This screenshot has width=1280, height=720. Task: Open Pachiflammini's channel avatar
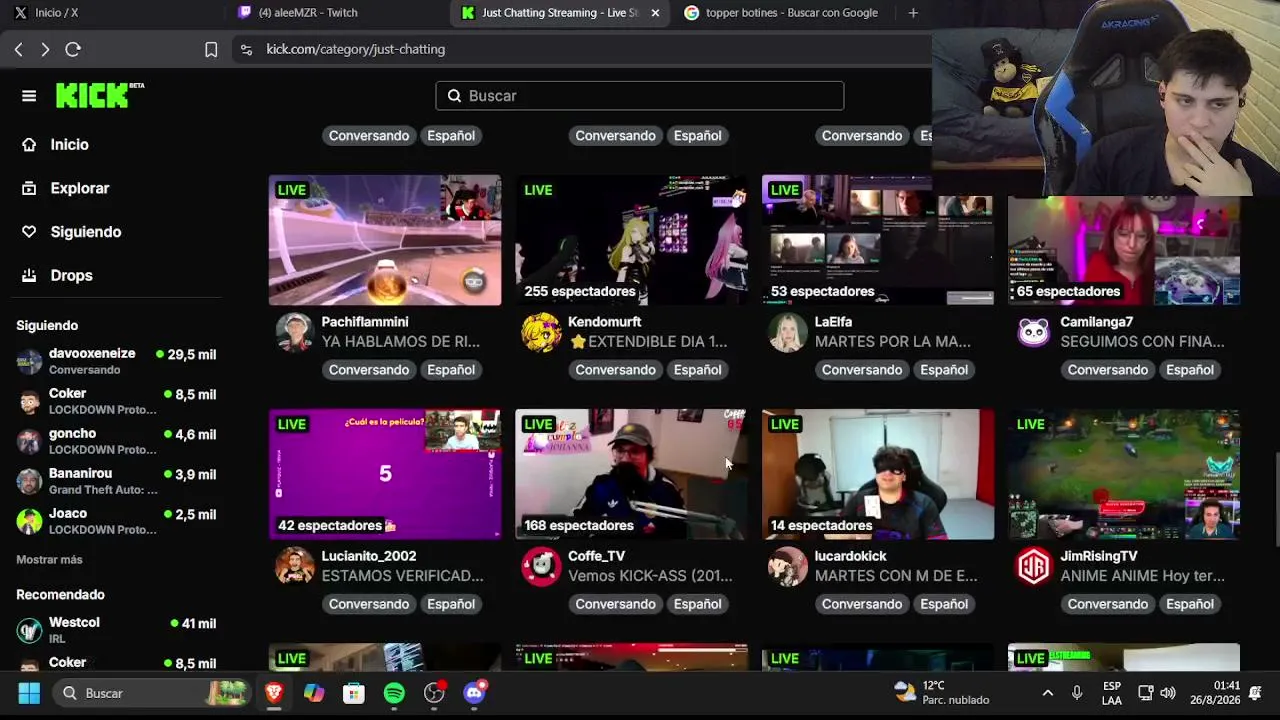click(294, 333)
